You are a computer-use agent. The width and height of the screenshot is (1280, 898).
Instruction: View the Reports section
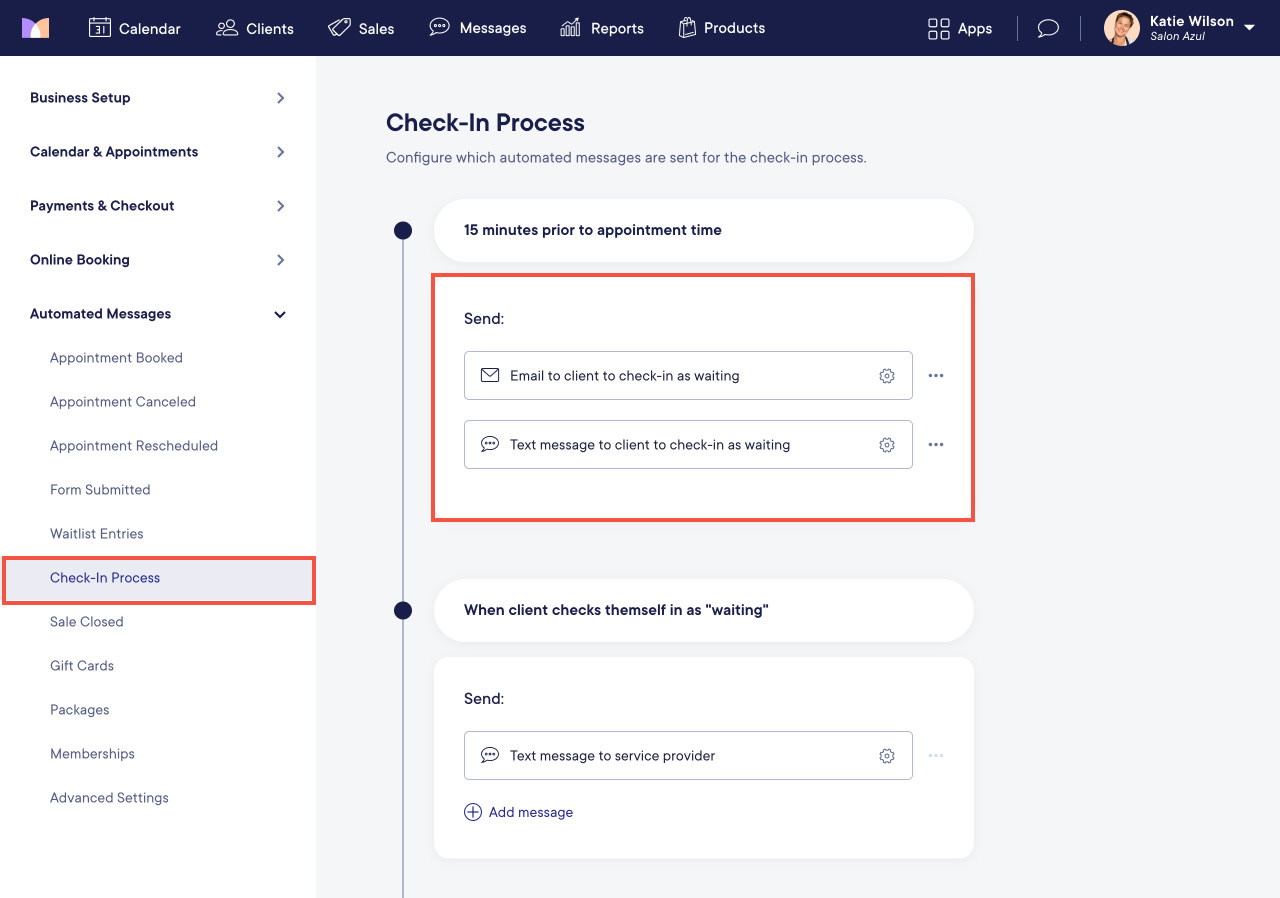point(602,28)
